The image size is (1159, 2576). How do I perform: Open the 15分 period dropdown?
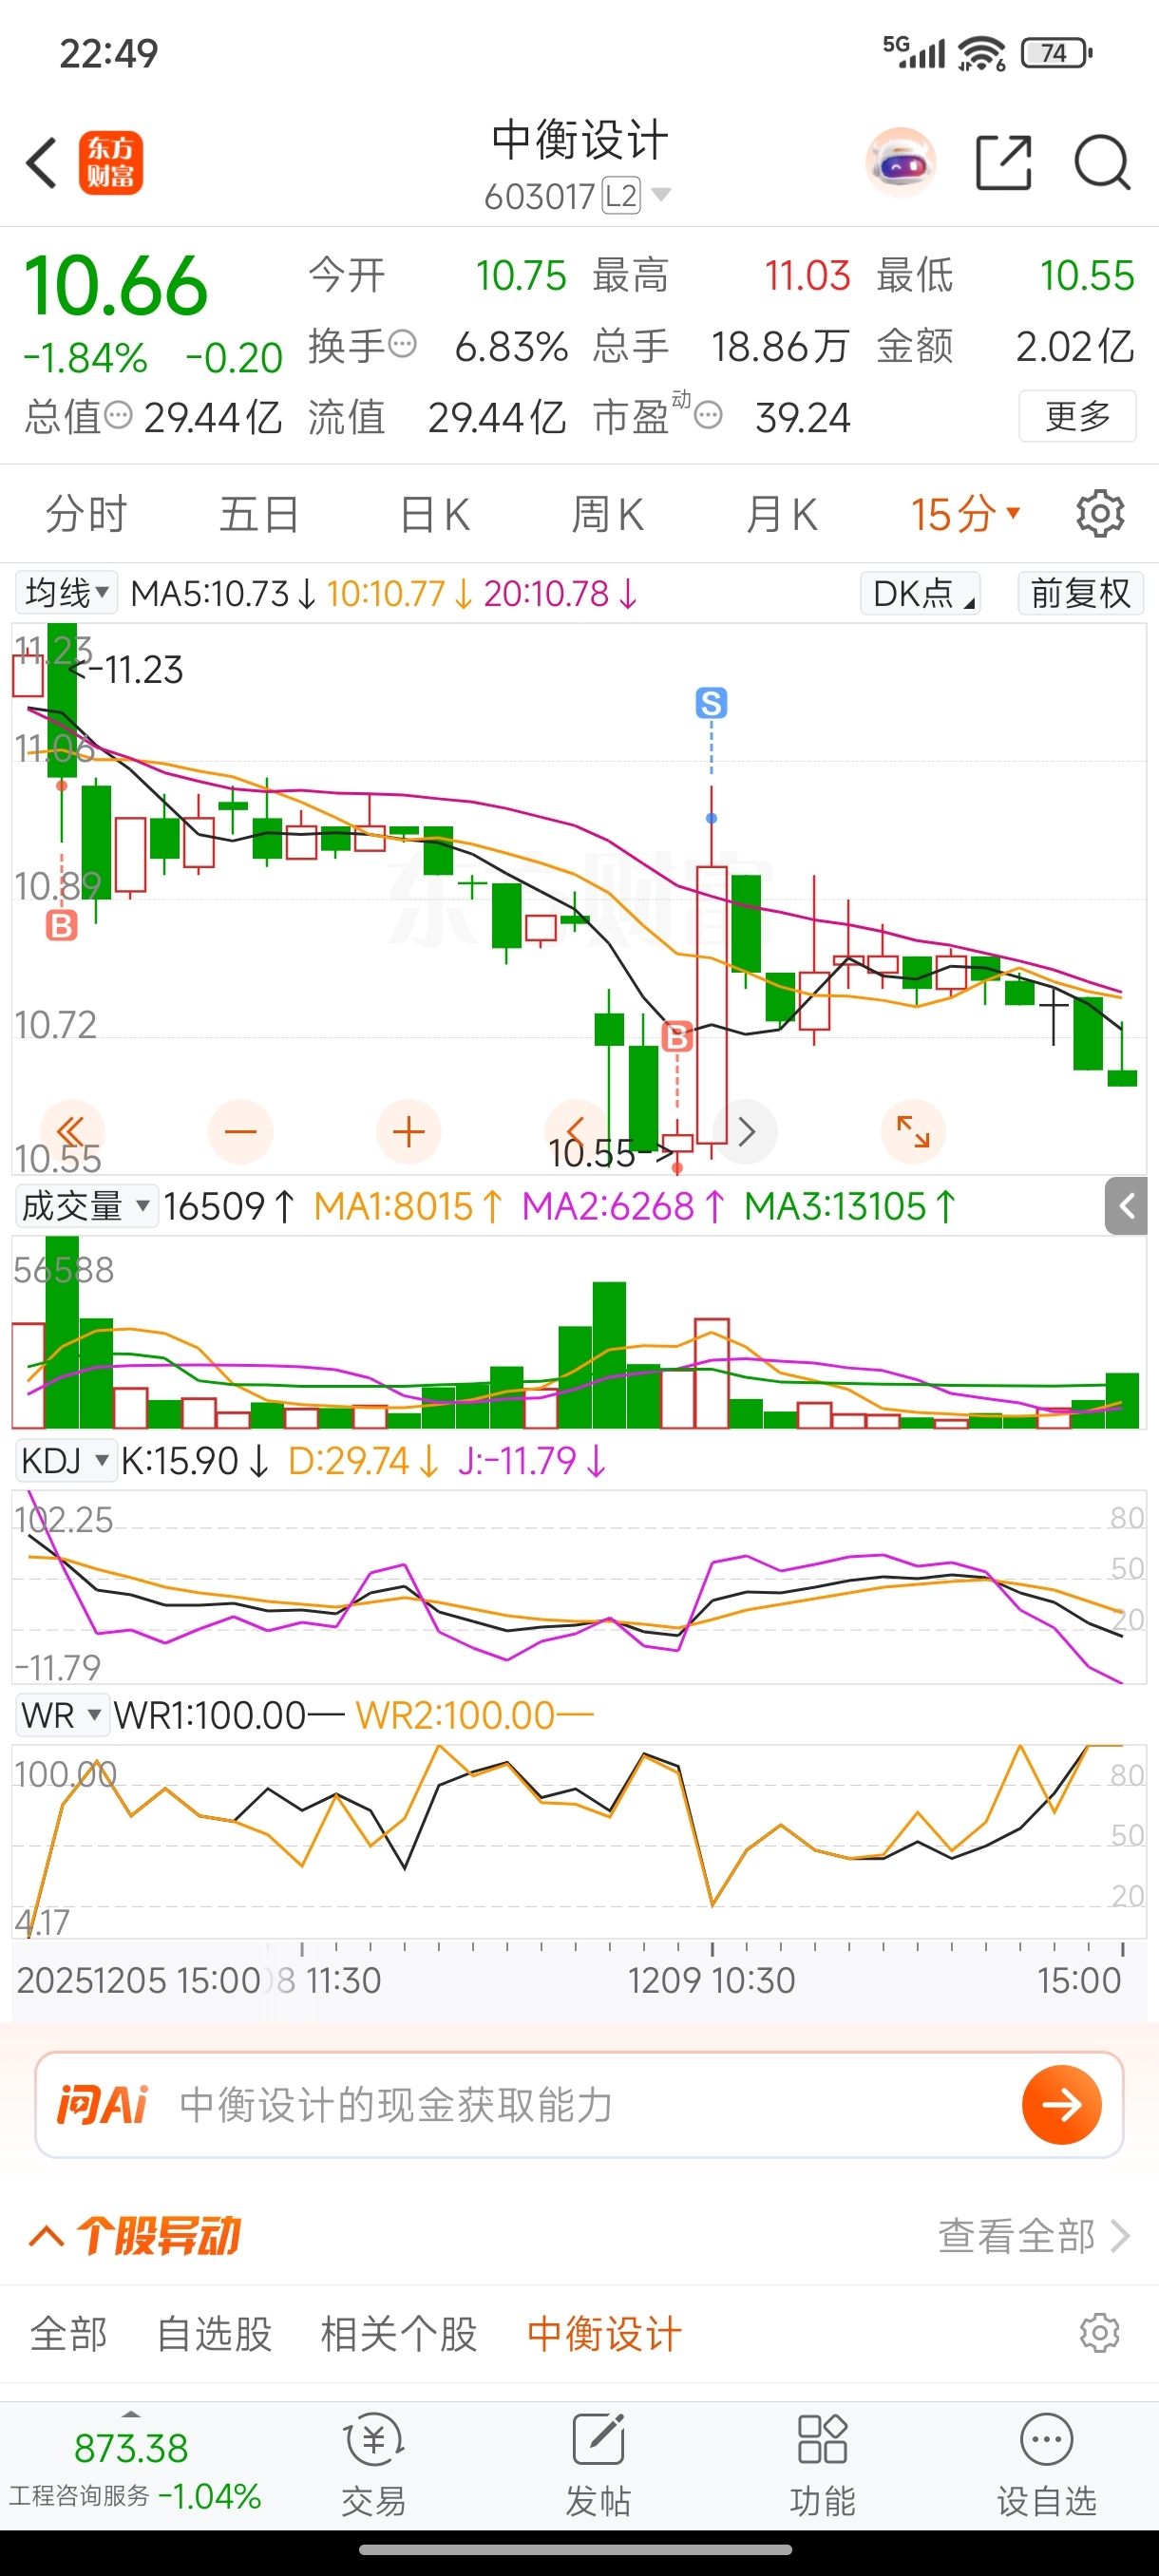965,515
